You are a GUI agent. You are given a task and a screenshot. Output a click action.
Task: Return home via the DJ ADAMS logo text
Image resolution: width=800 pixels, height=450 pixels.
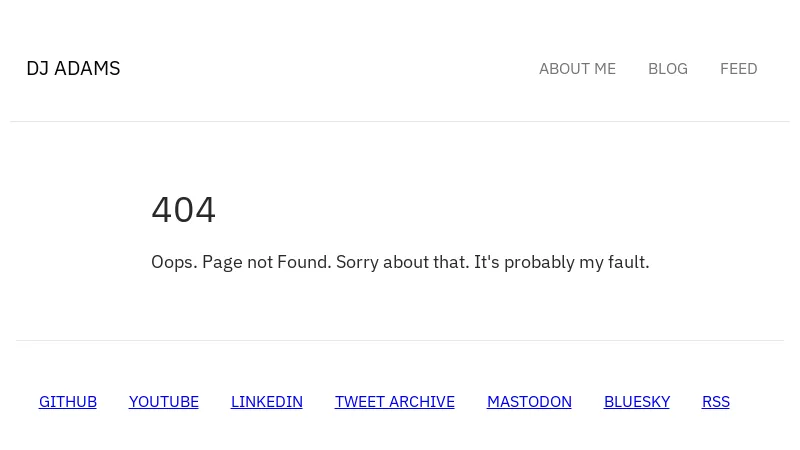pos(73,68)
